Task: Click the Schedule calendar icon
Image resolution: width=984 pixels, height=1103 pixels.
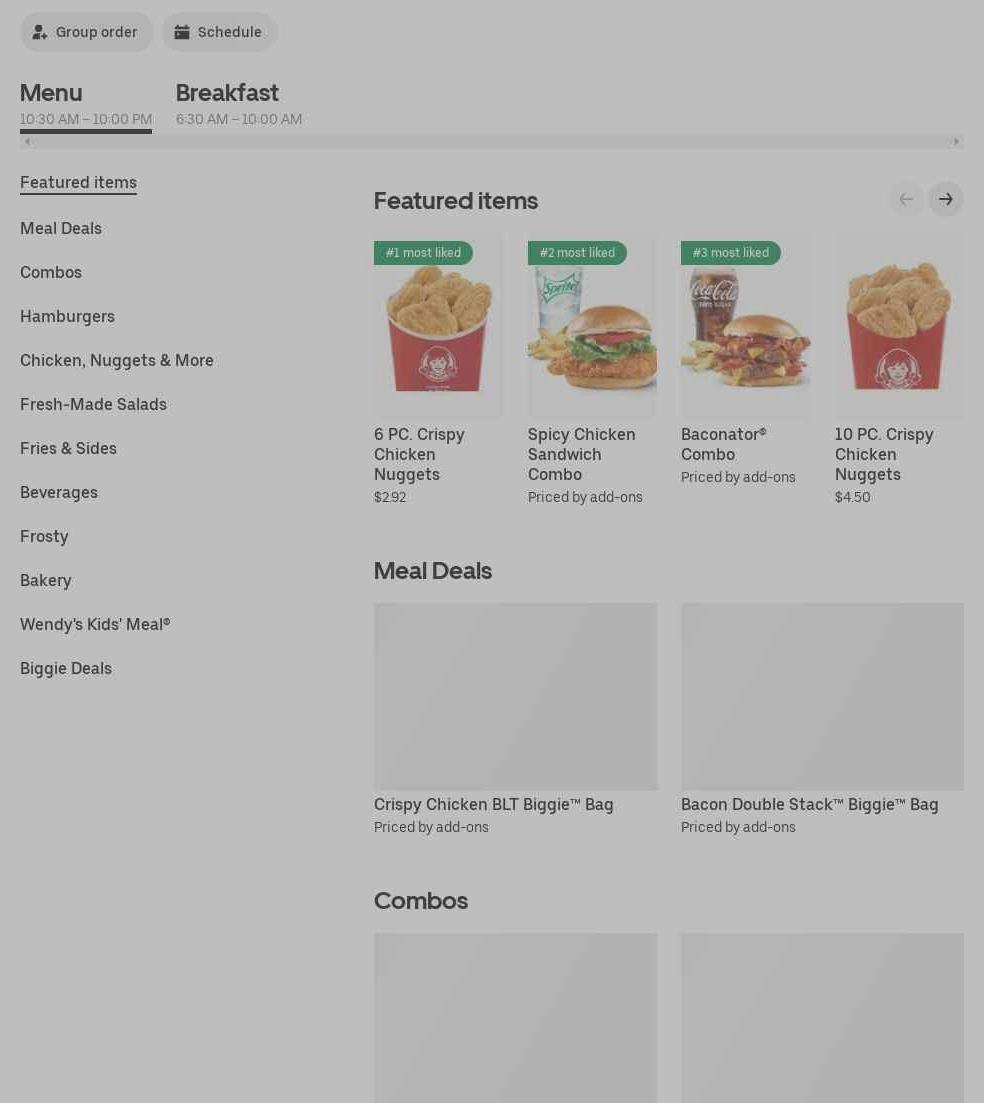Action: 181,32
